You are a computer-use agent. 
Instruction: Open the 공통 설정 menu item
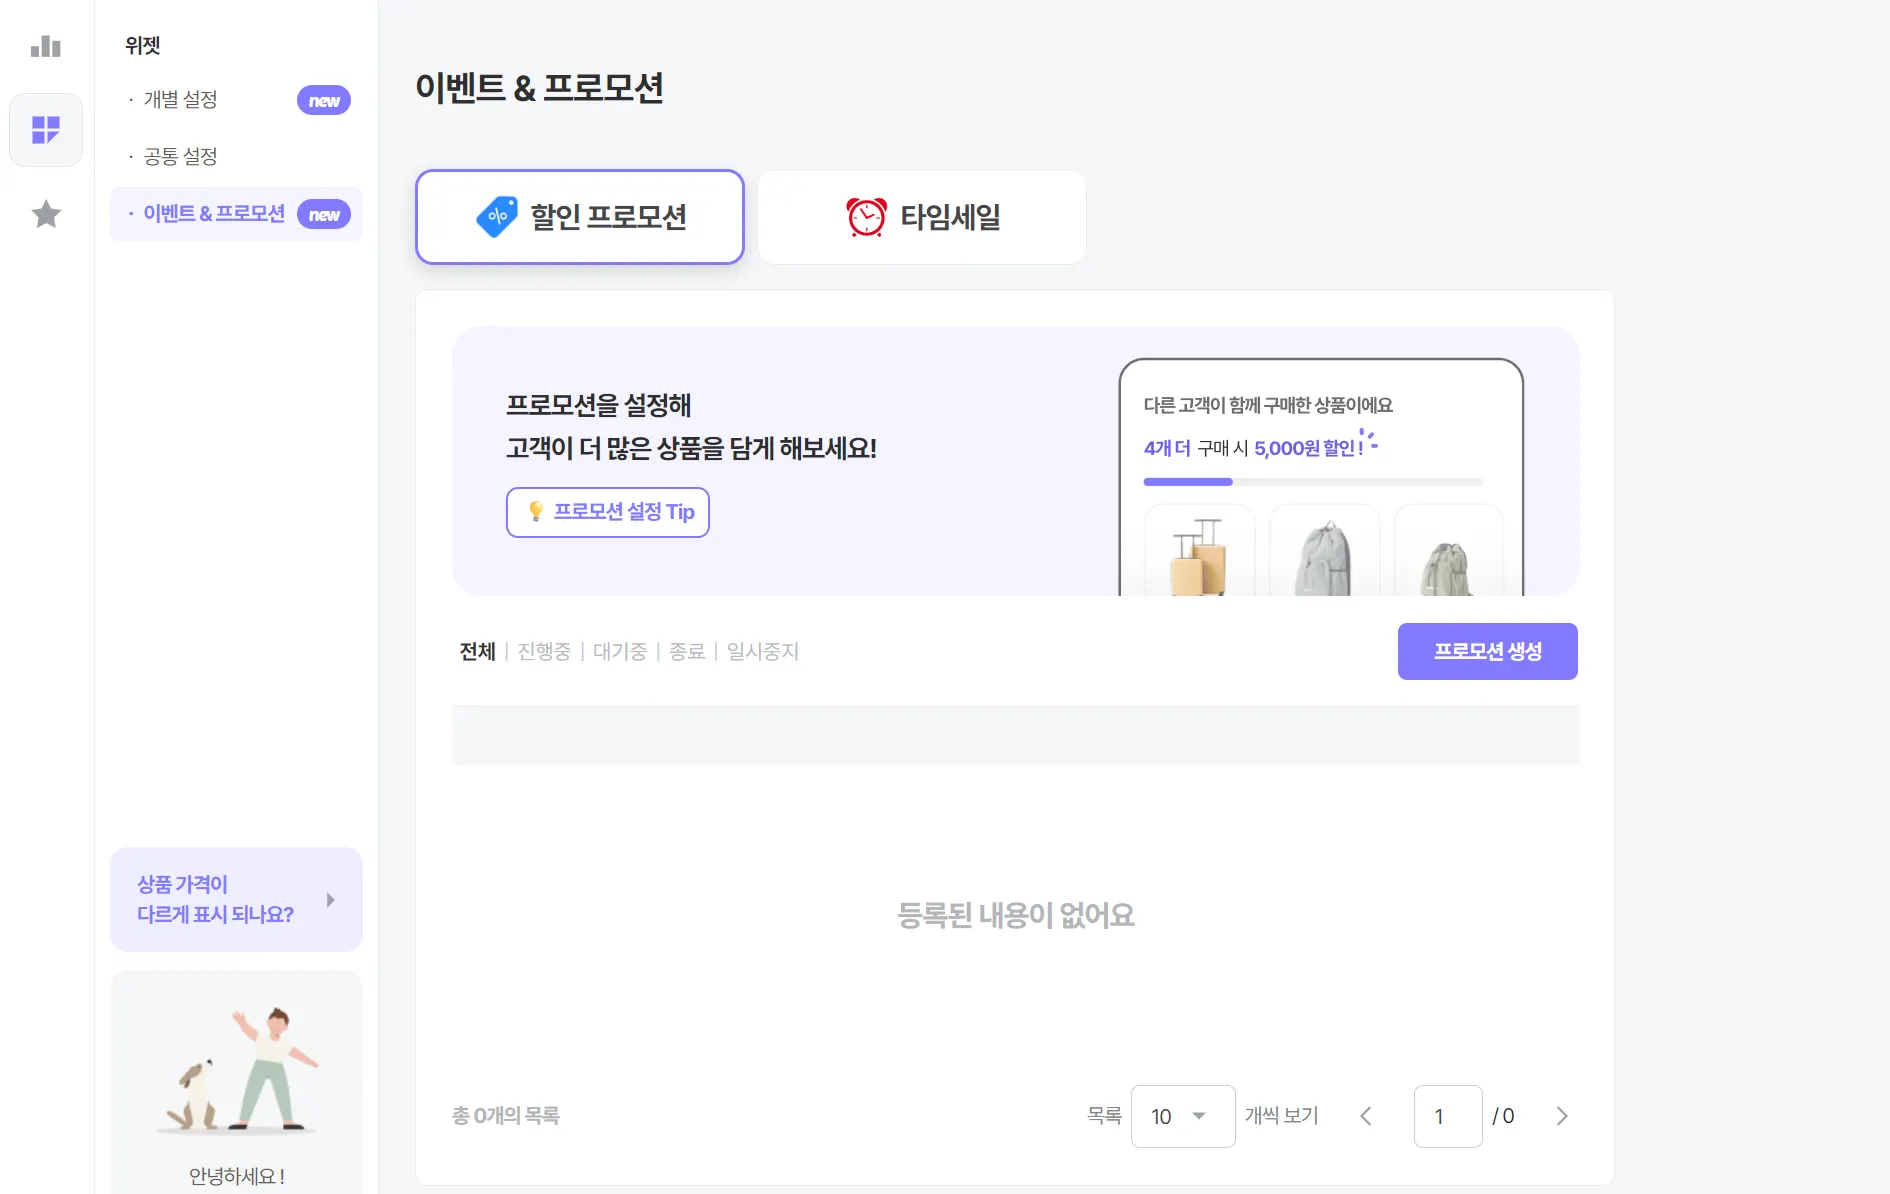[180, 157]
